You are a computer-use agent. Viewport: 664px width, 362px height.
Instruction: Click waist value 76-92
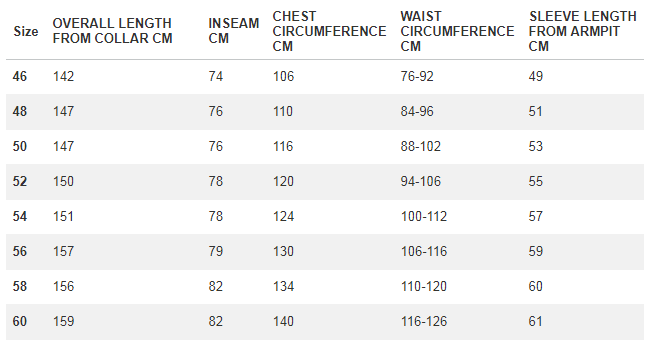[x=417, y=77]
